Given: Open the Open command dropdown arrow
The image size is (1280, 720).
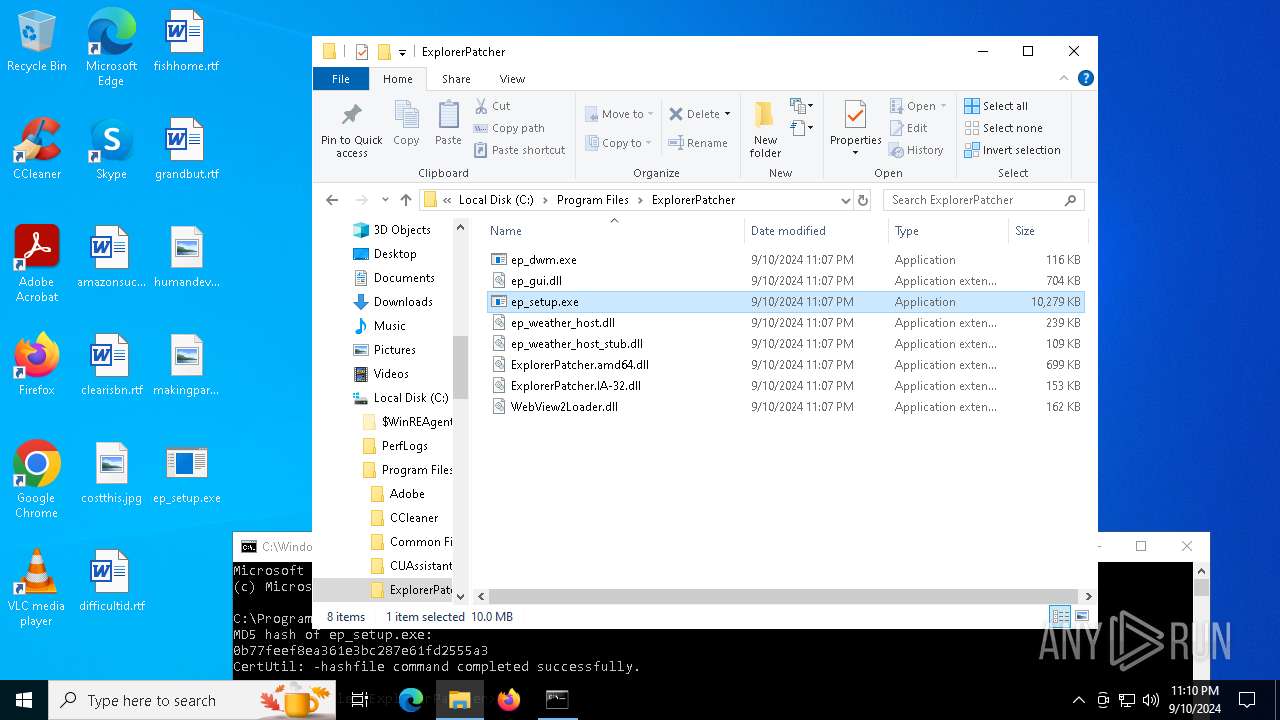Looking at the screenshot, I should click(943, 106).
